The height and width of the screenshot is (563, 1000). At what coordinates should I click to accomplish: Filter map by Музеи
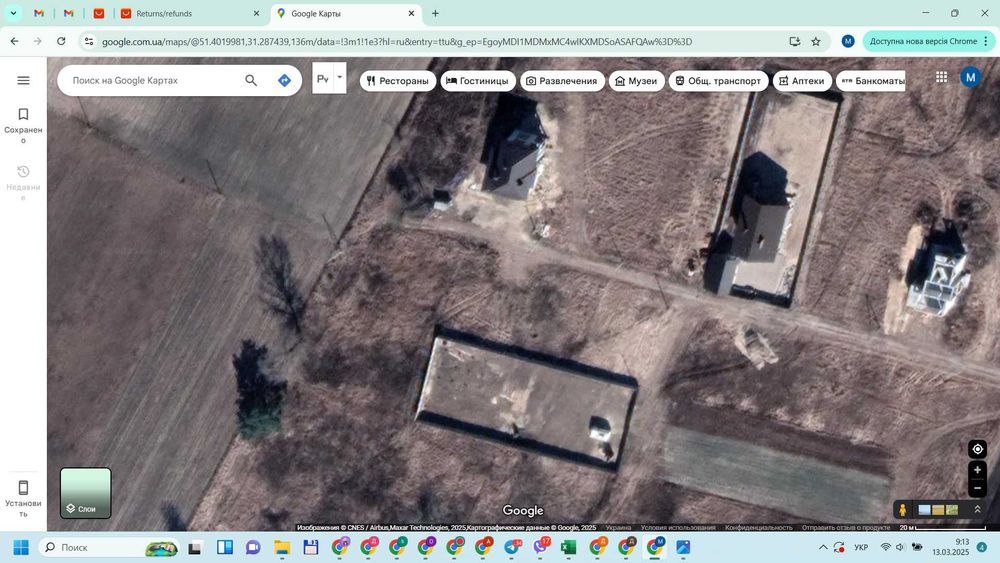click(x=636, y=81)
